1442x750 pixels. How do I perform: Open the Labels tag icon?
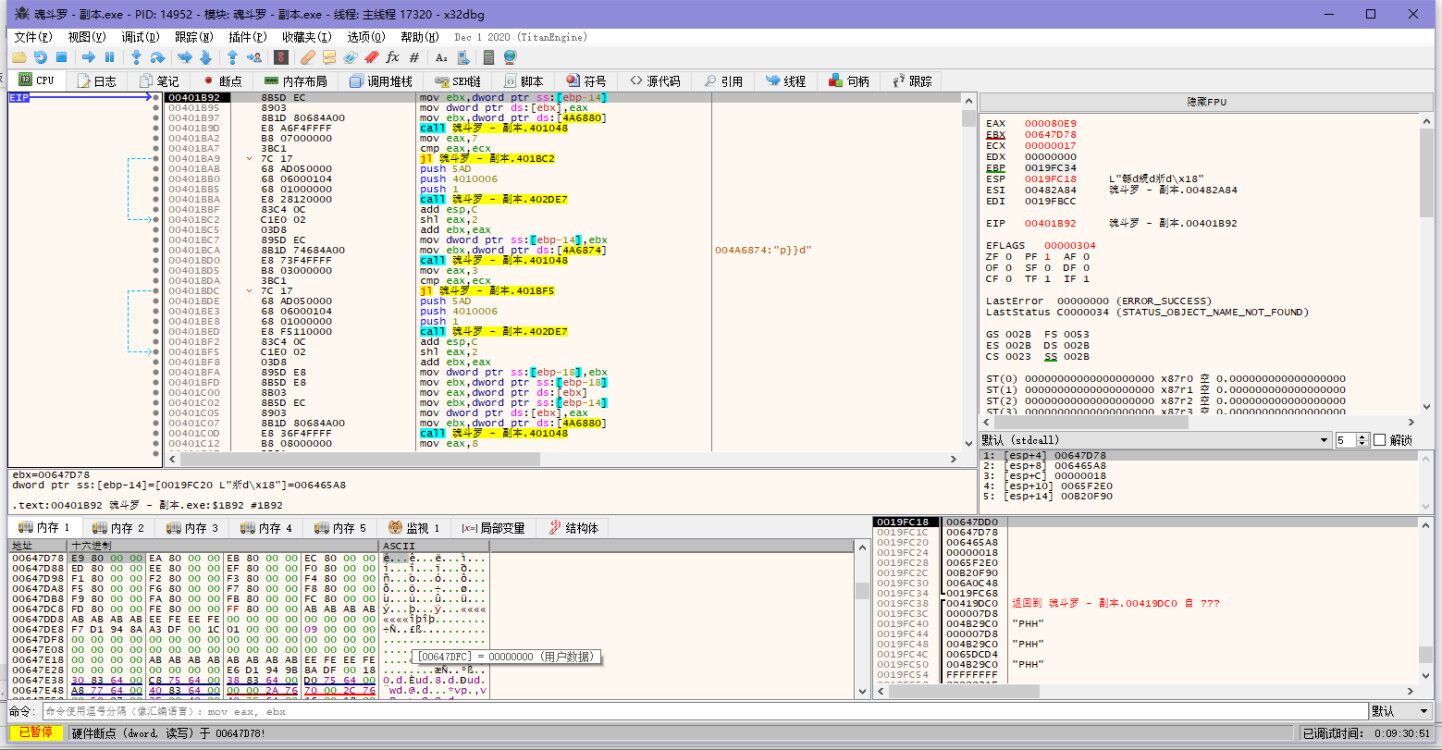350,57
